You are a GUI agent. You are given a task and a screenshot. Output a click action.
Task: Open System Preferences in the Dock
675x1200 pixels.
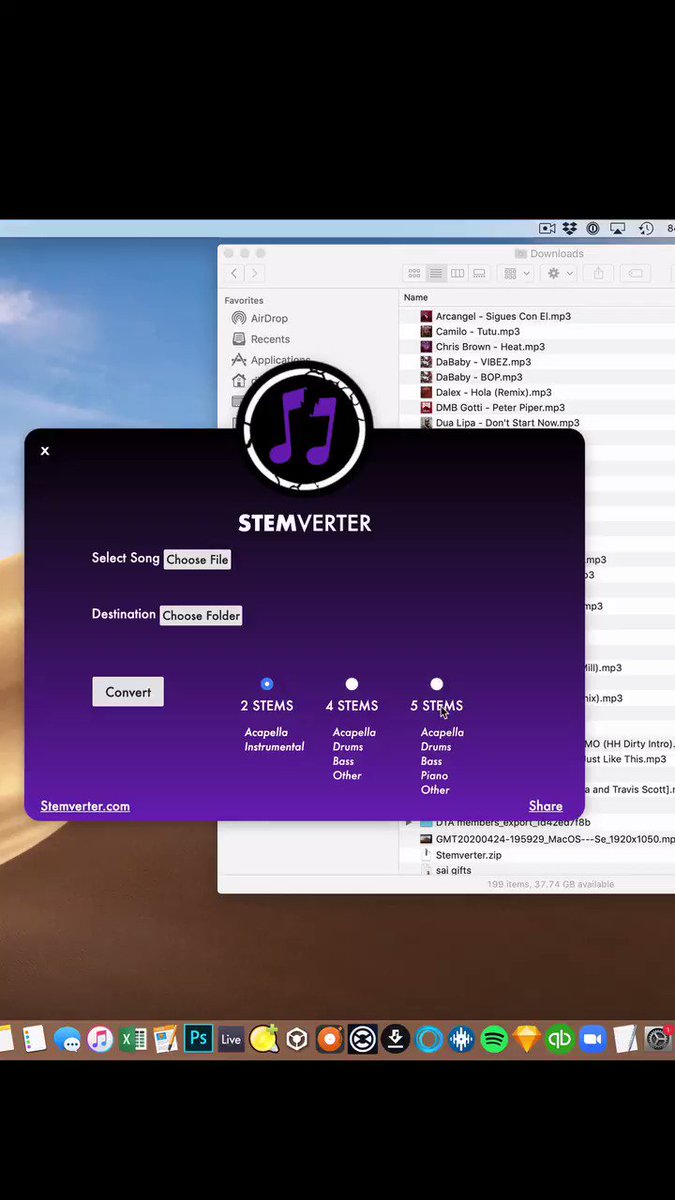[659, 1039]
